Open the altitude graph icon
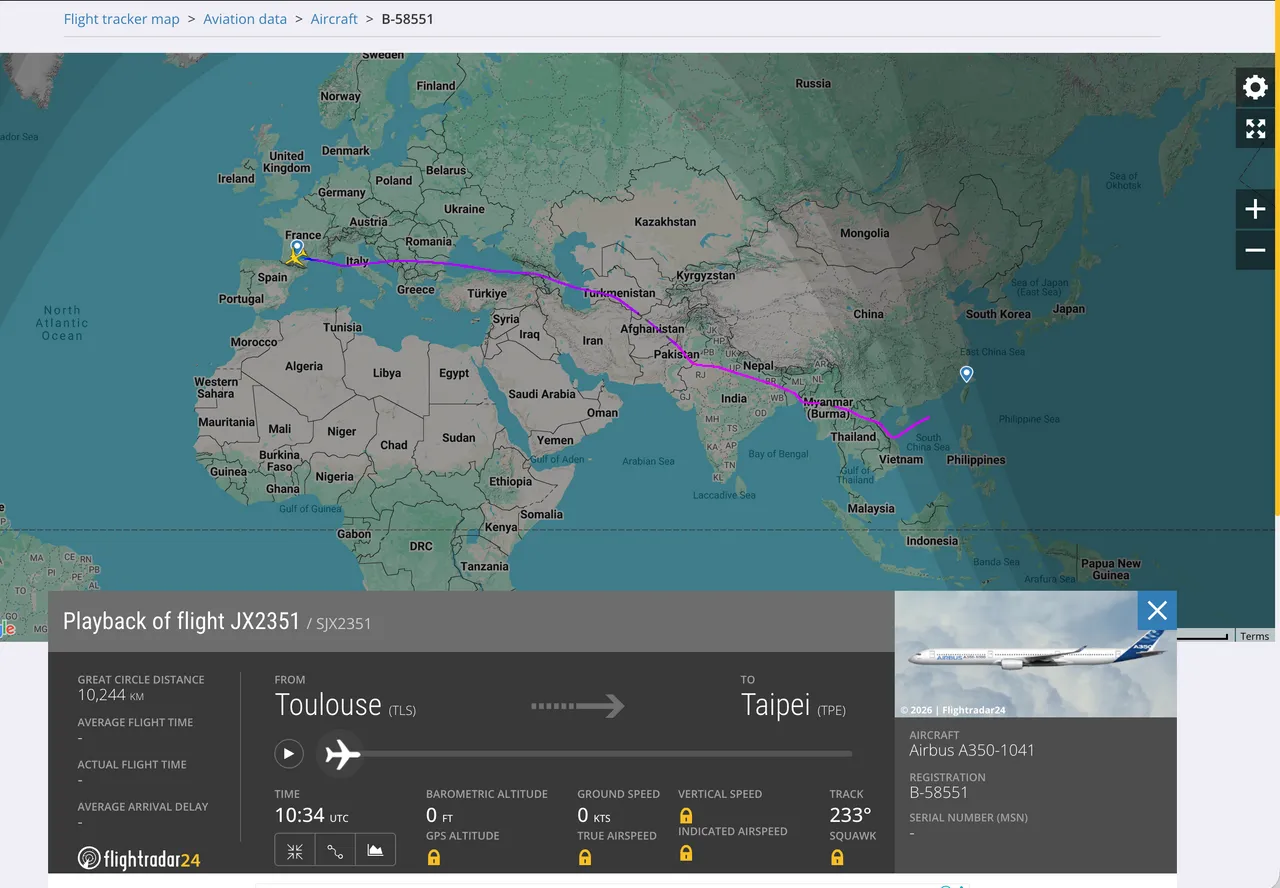Screen dimensions: 1280x888 coord(374,849)
